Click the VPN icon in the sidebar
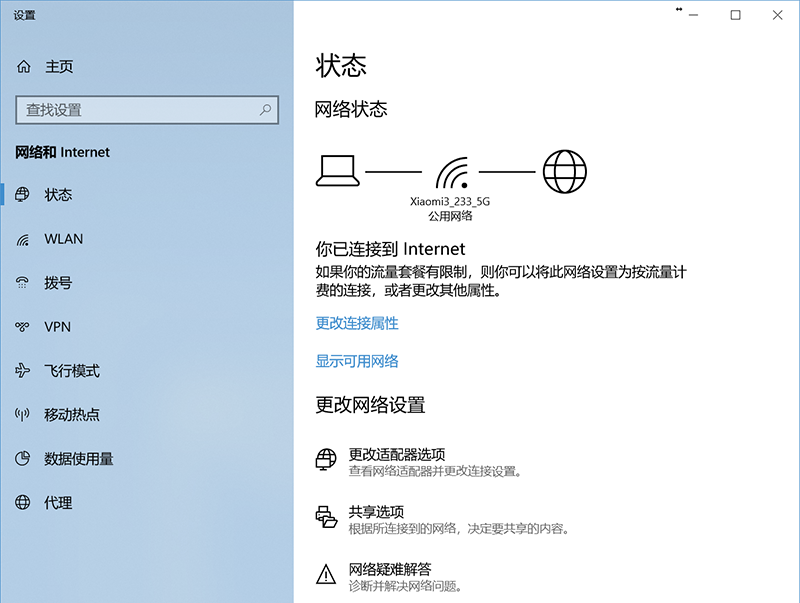This screenshot has width=800, height=603. 22,326
